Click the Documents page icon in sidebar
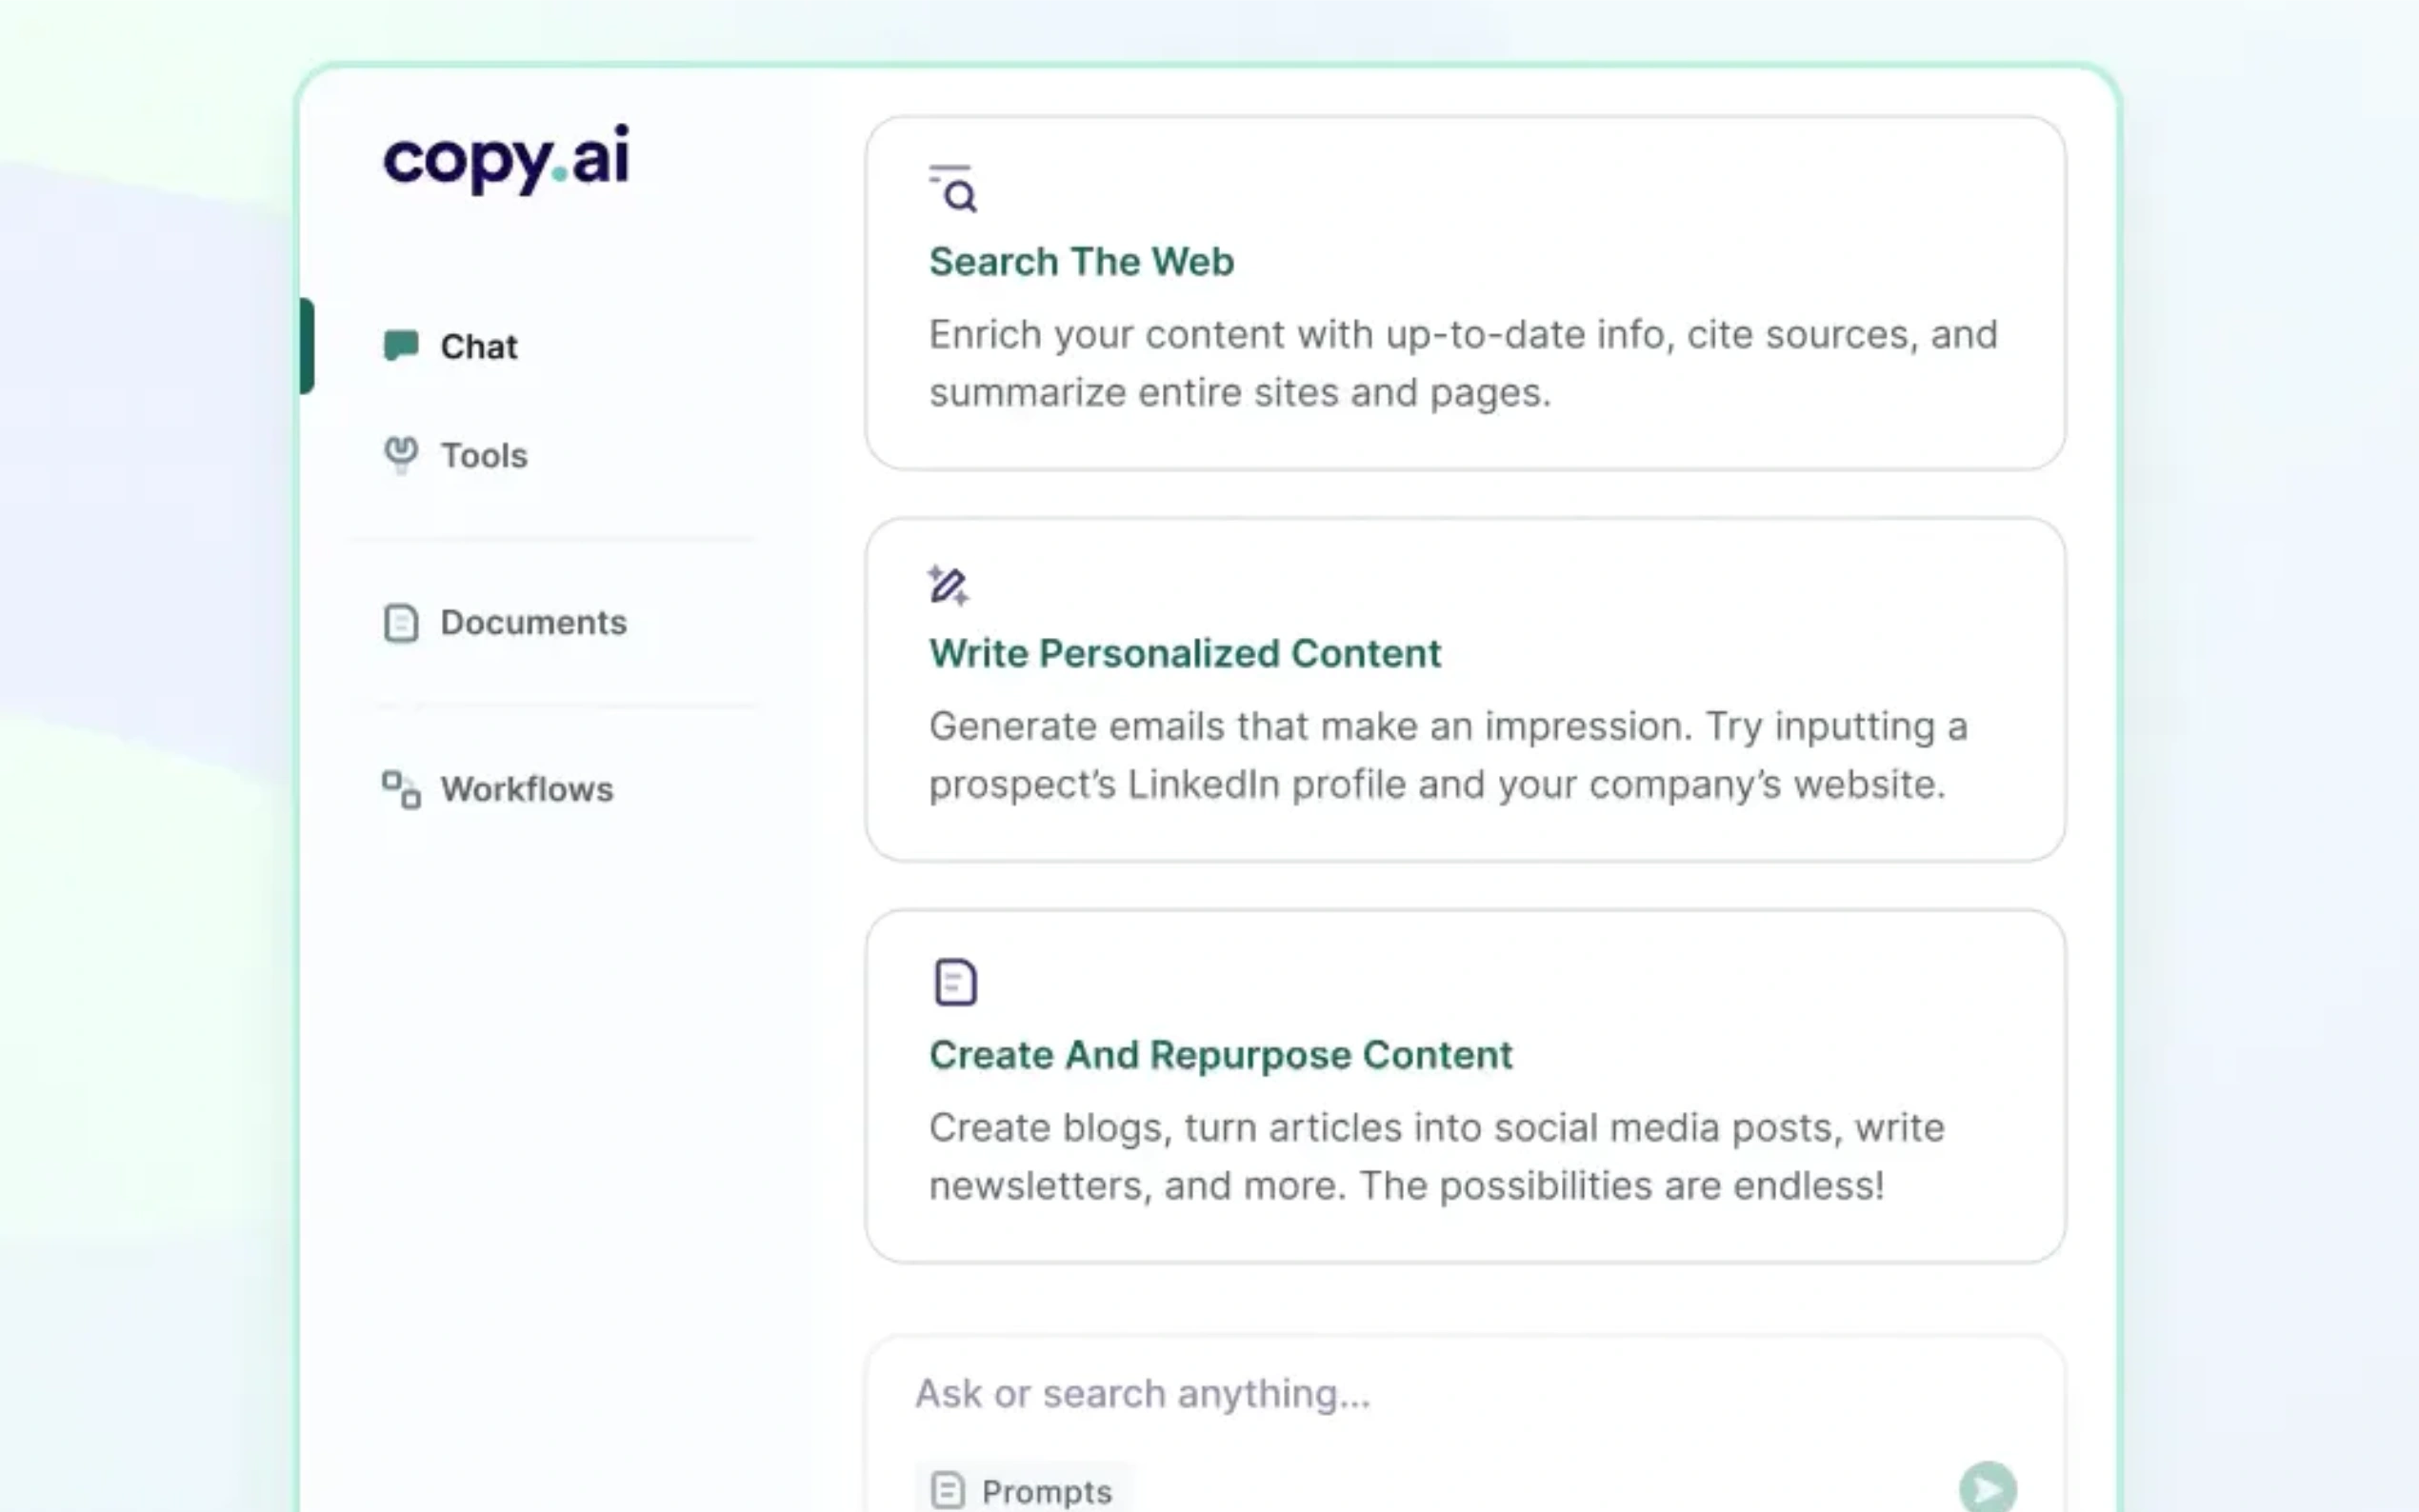 click(x=401, y=623)
